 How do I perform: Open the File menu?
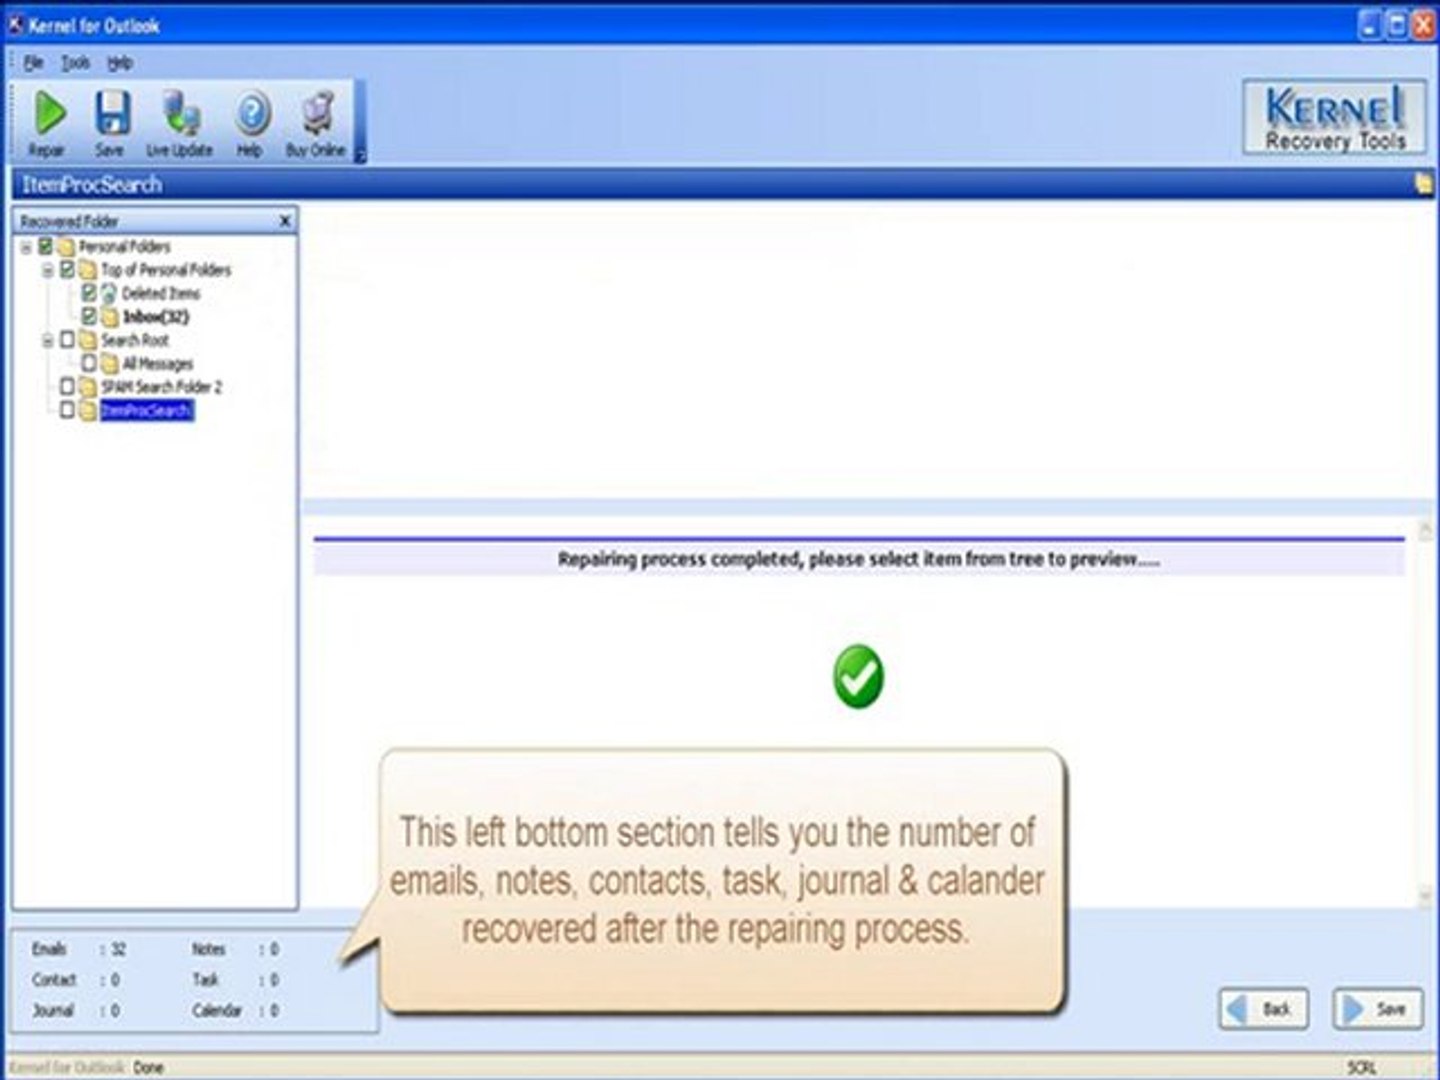tap(33, 63)
